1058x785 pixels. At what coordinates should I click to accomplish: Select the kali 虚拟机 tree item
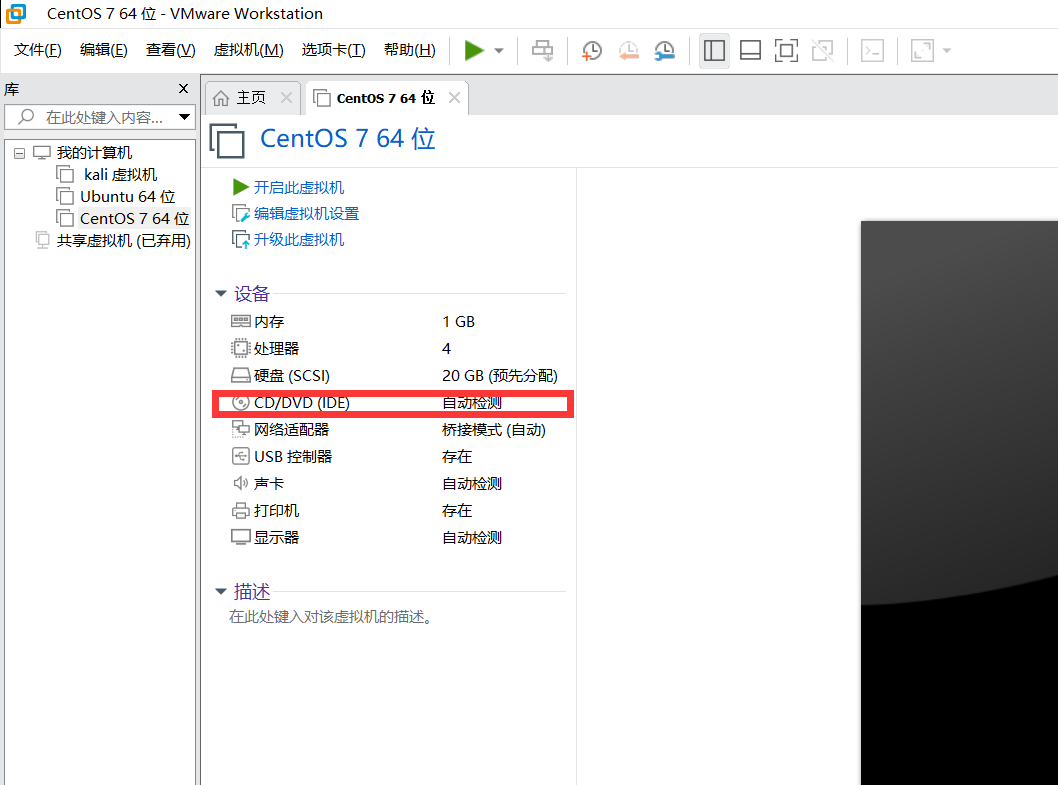120,175
